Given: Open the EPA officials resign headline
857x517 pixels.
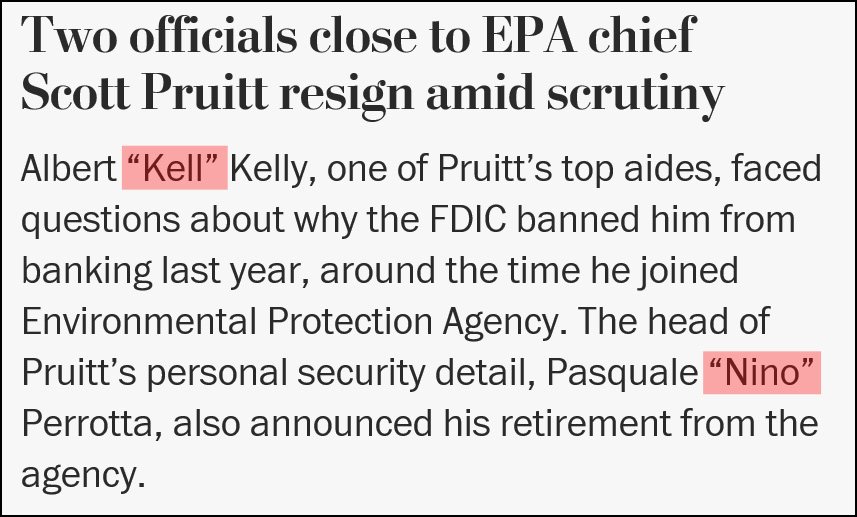Looking at the screenshot, I should tap(372, 64).
